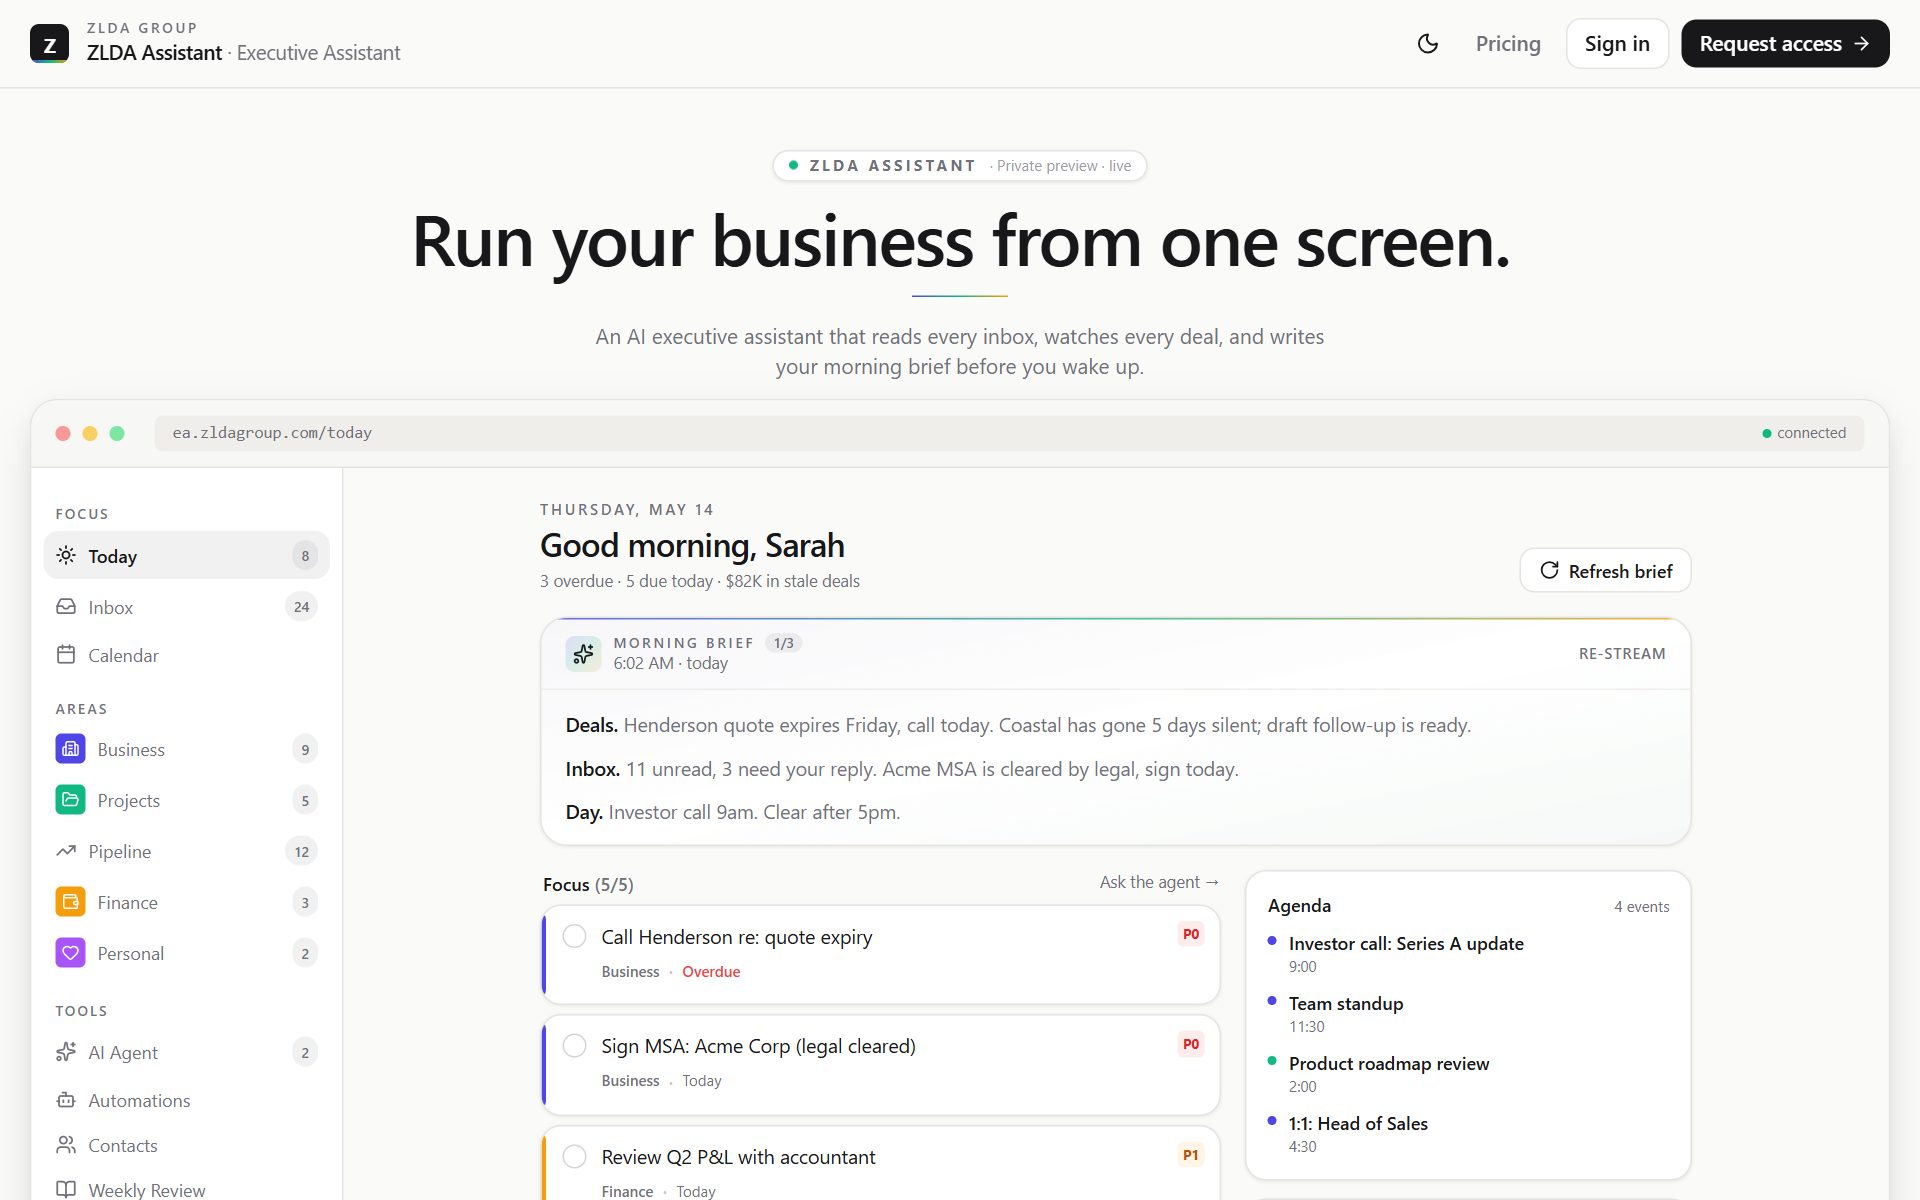Click the Contacts people icon
The width and height of the screenshot is (1920, 1200).
(x=66, y=1145)
